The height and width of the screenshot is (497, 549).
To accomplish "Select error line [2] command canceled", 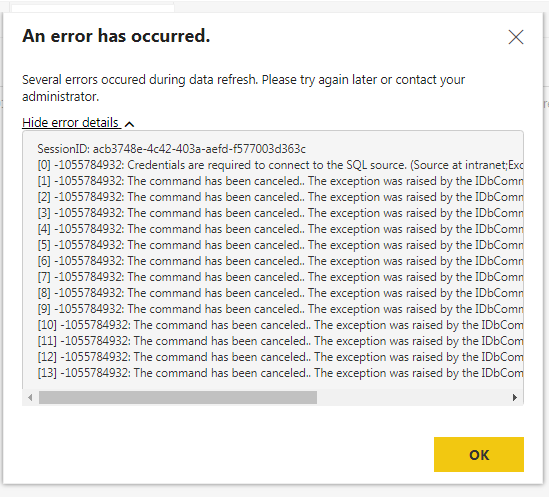I will (x=280, y=197).
